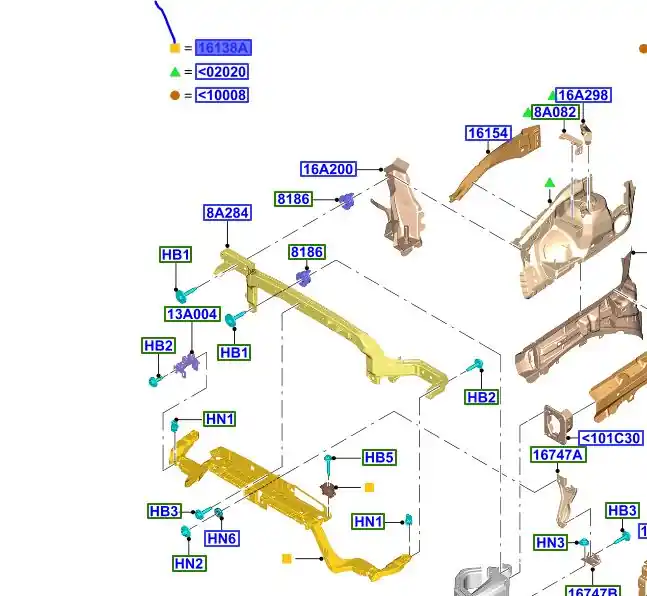Click the HN2 fastener label
This screenshot has width=647, height=596.
coord(189,563)
